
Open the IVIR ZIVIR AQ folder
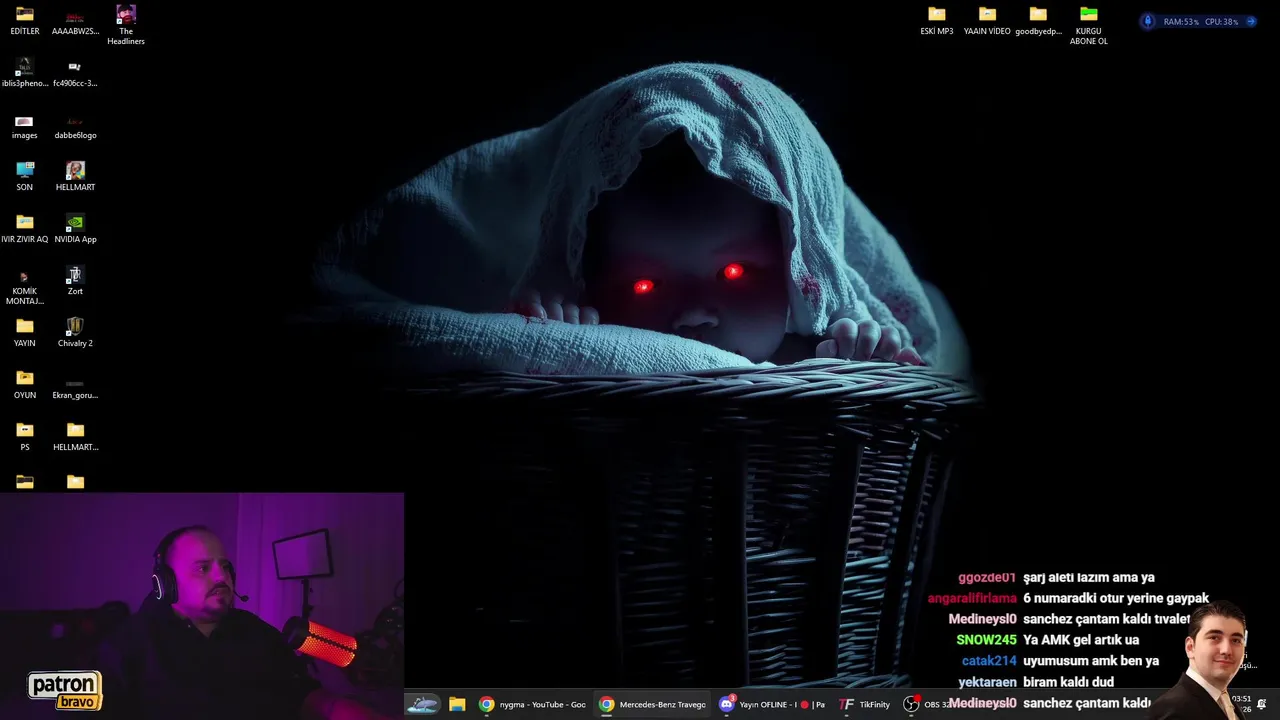point(25,229)
